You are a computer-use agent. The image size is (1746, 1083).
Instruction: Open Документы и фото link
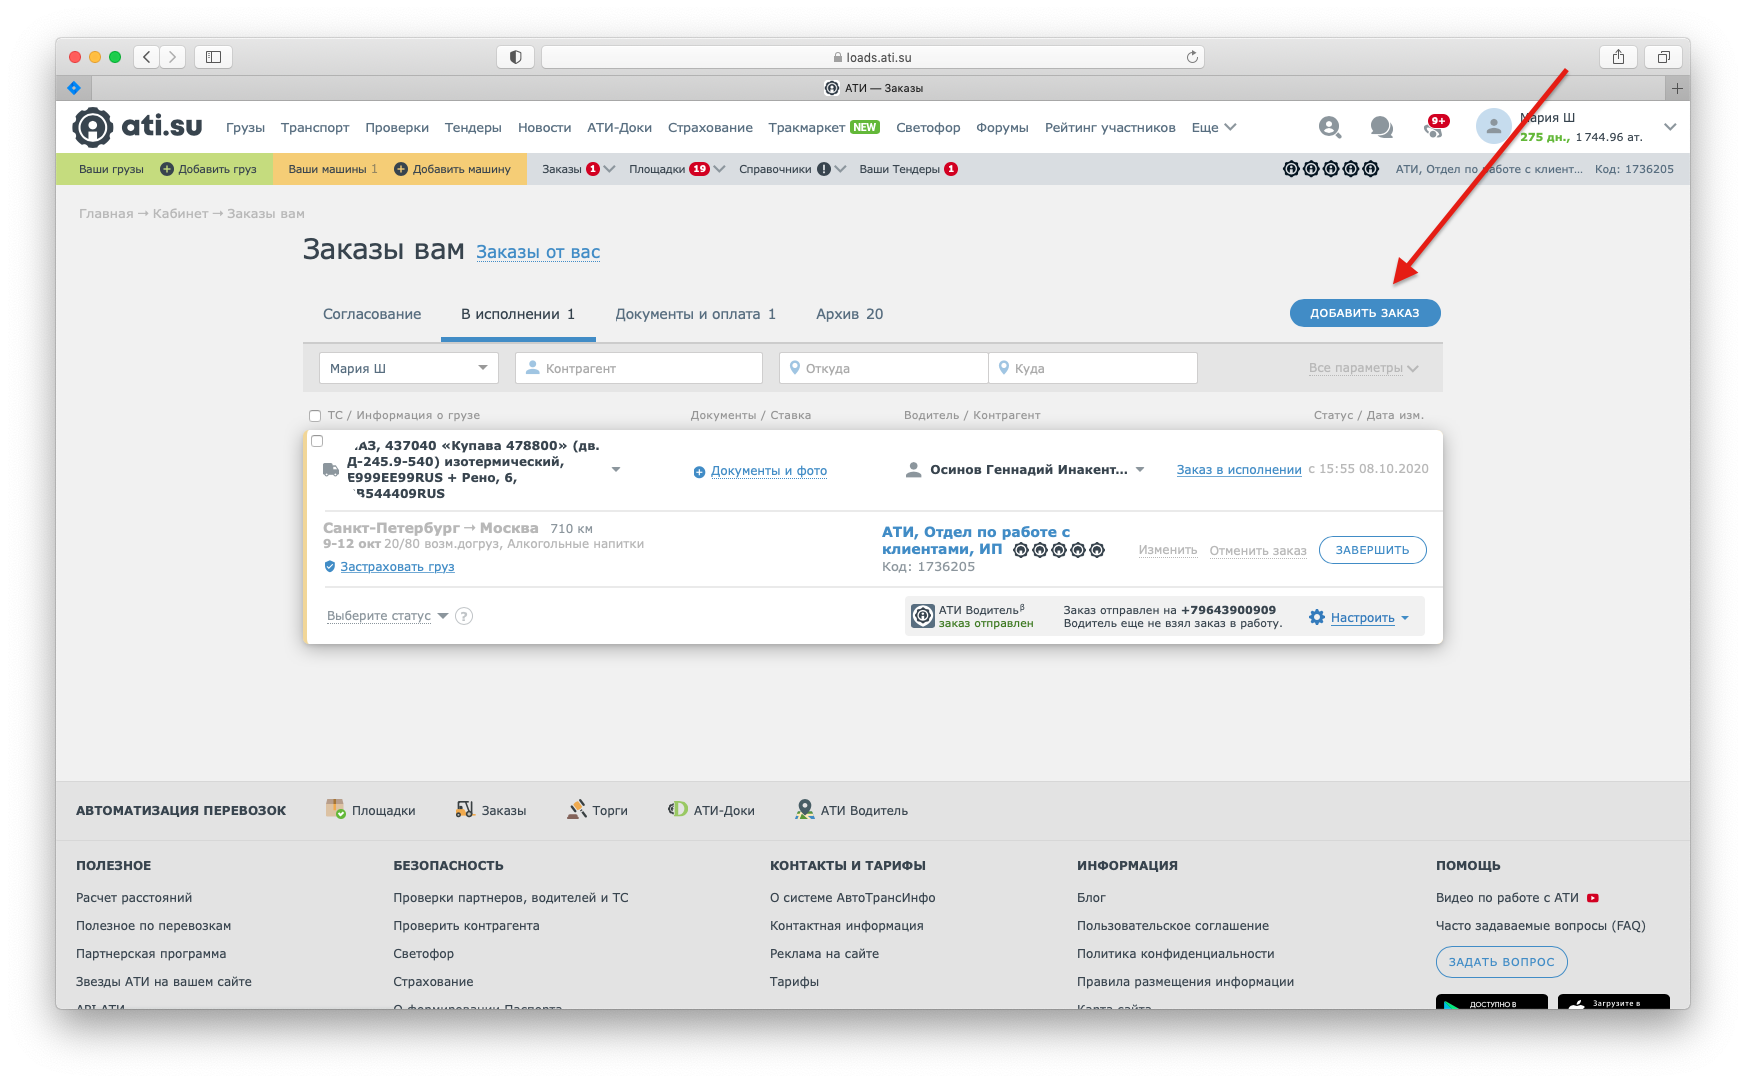coord(769,471)
